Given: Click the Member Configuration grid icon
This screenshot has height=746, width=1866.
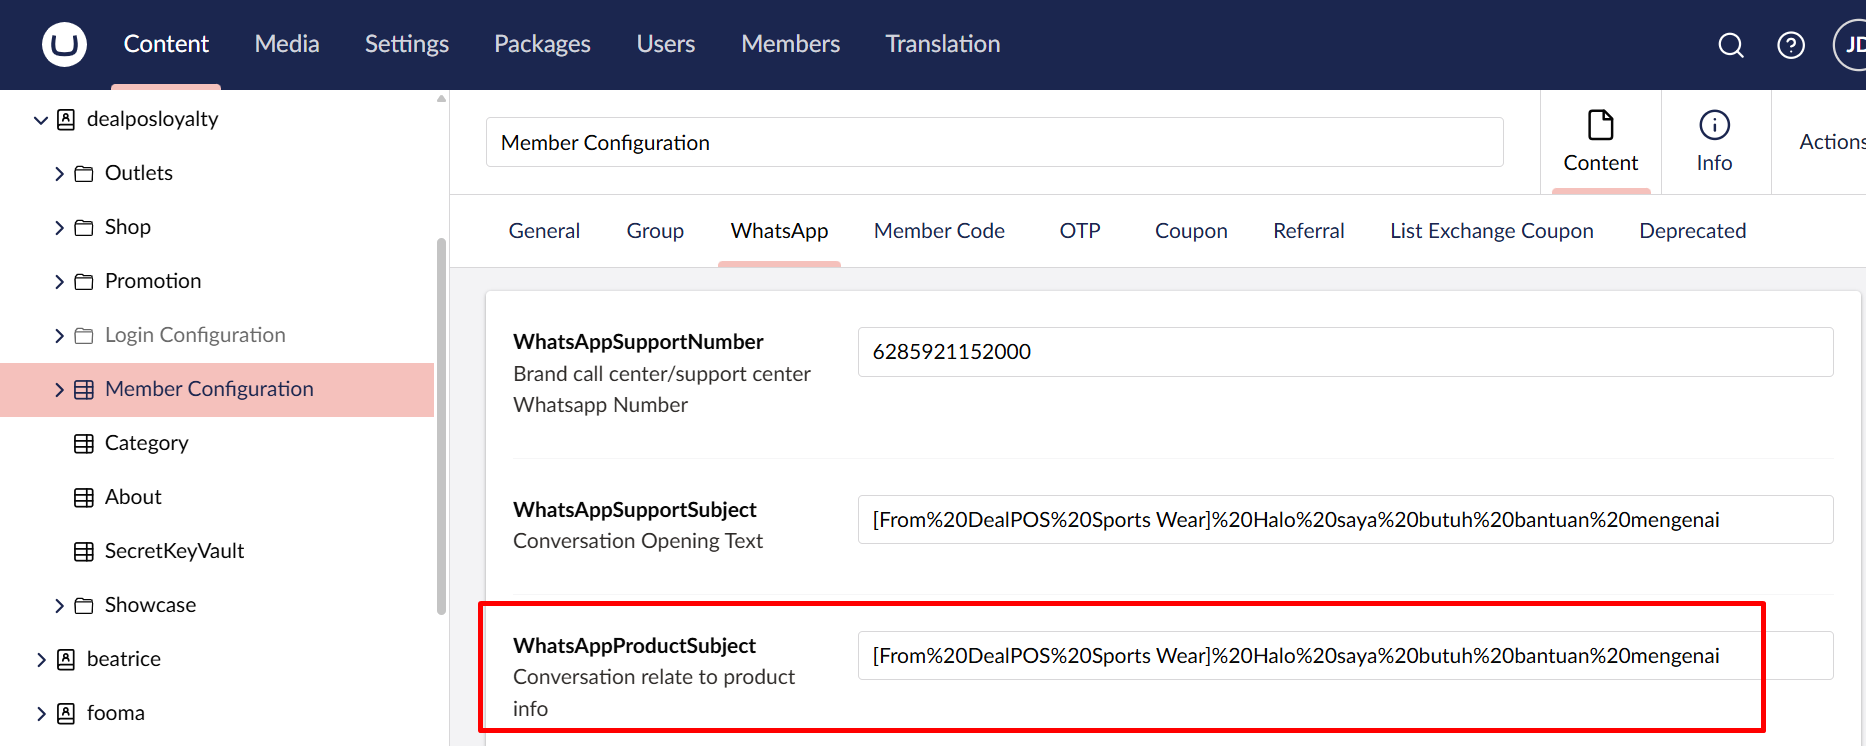Looking at the screenshot, I should pos(84,390).
